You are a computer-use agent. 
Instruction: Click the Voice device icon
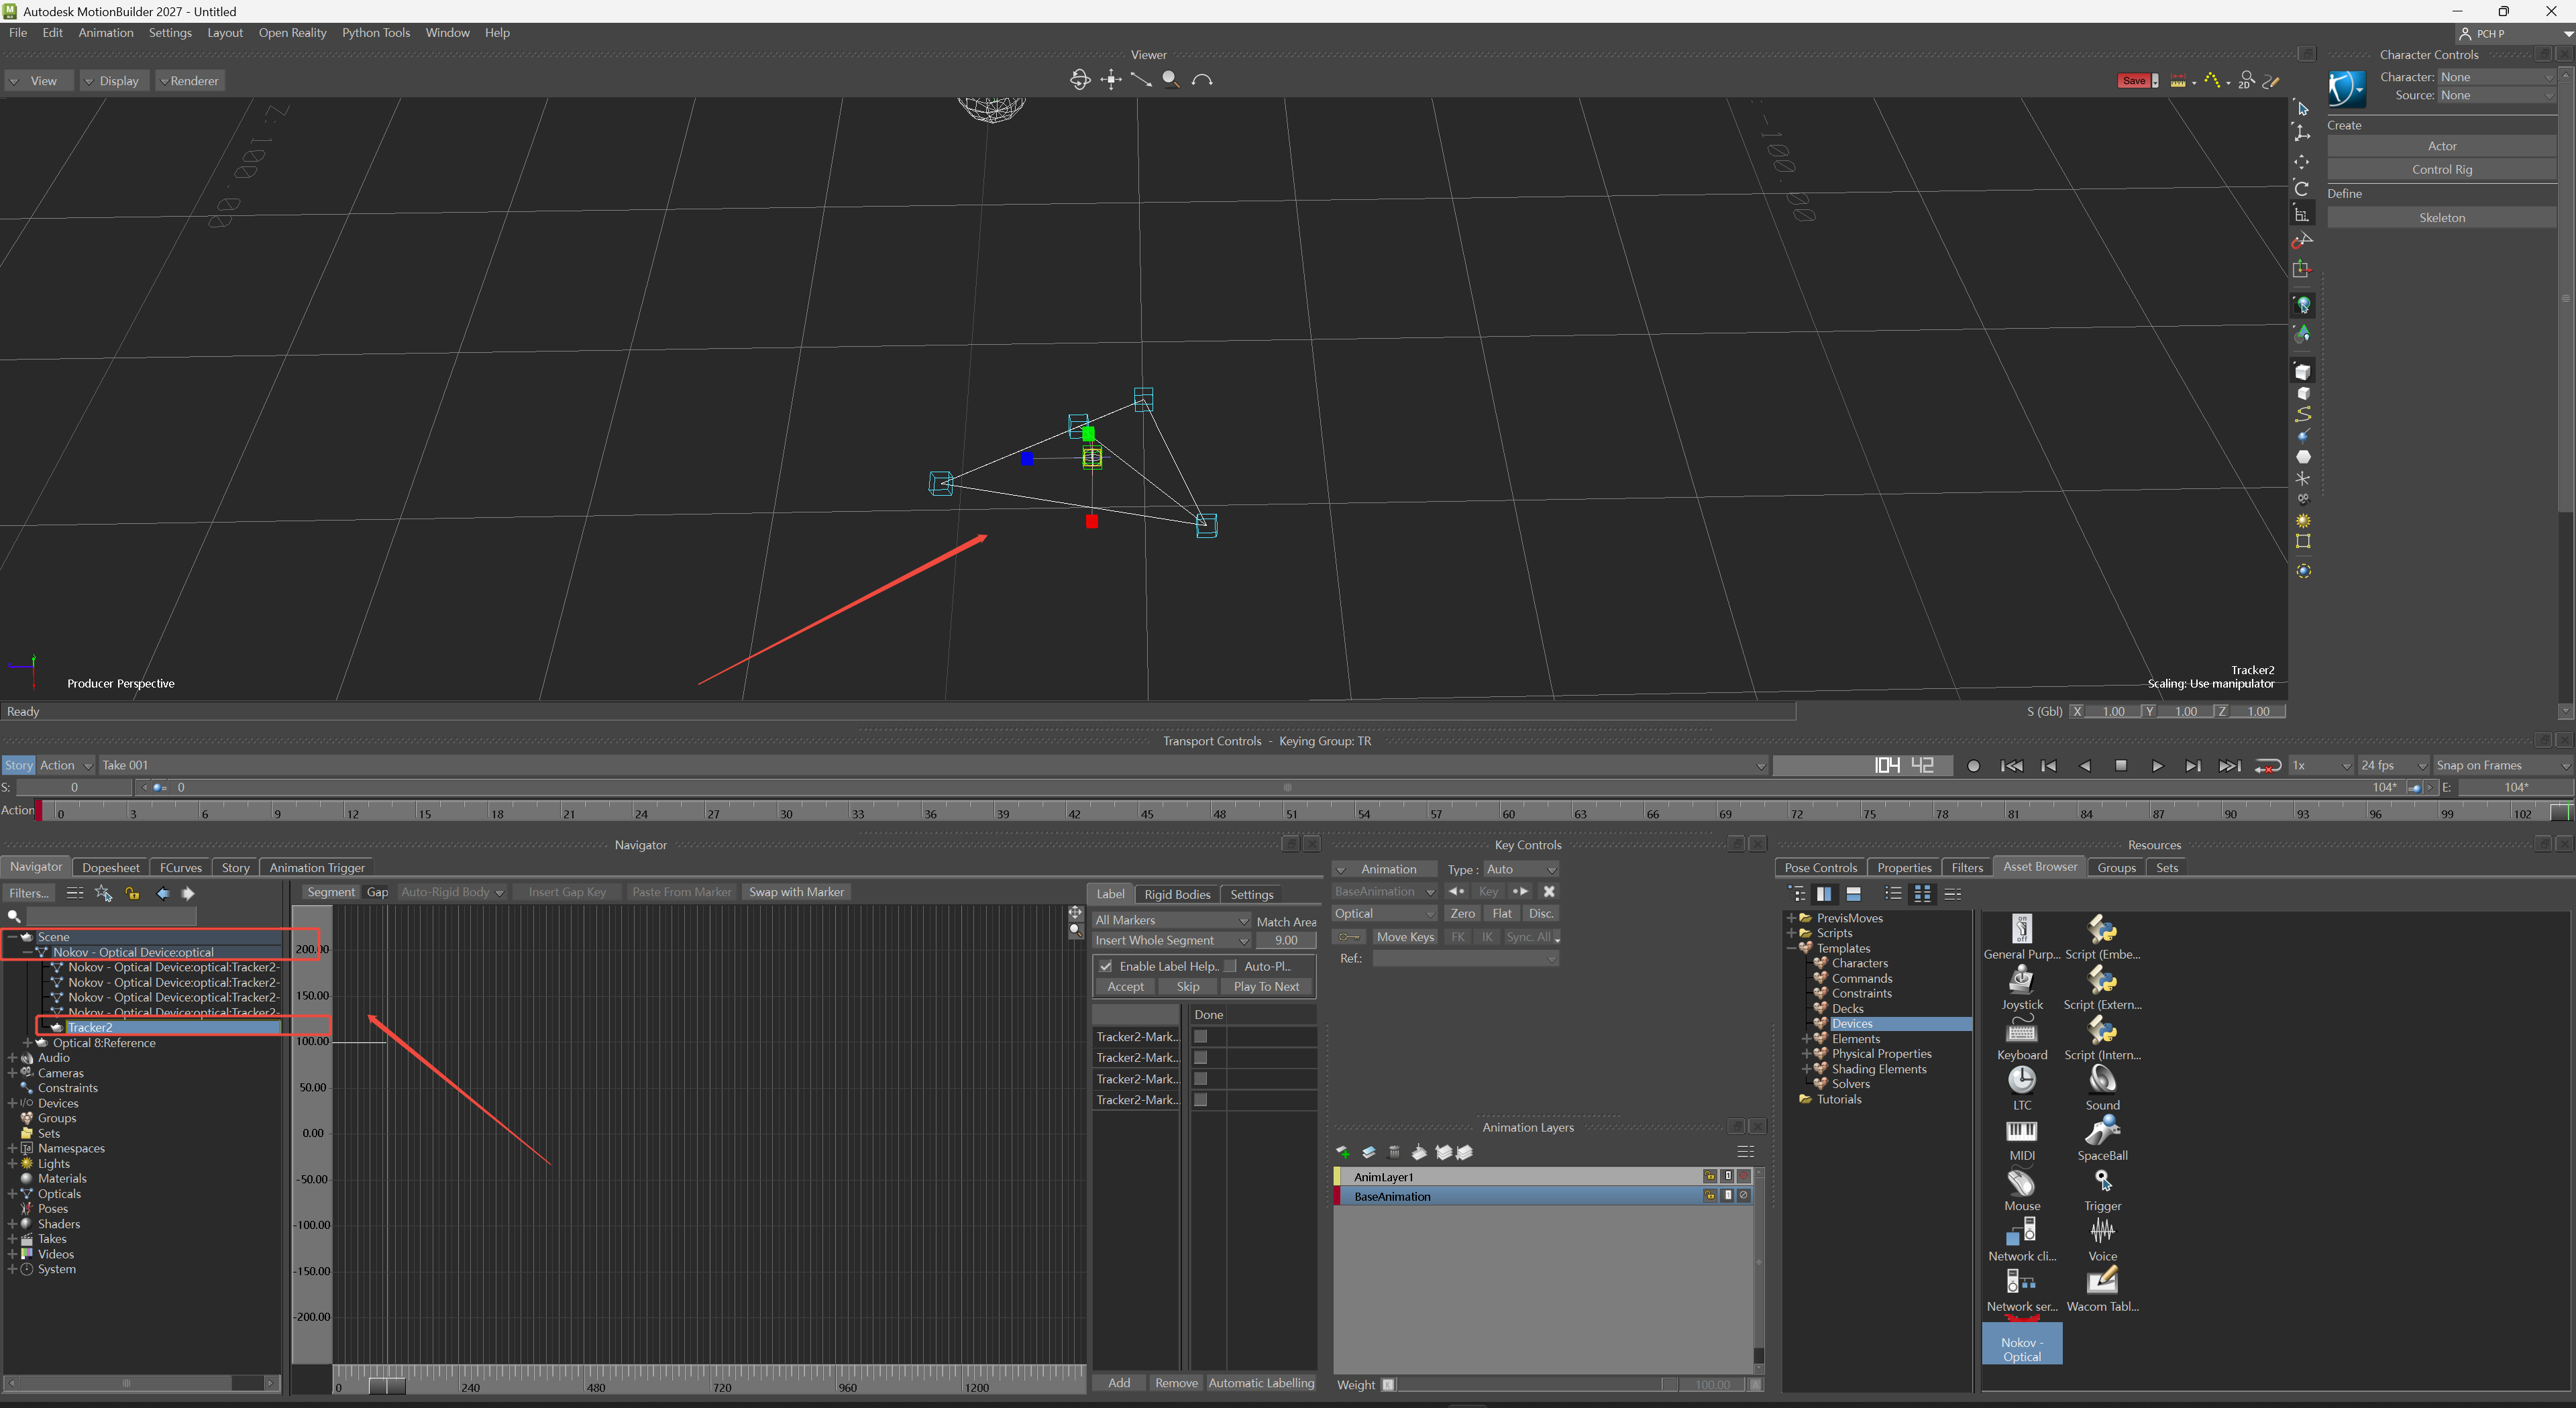pyautogui.click(x=2102, y=1231)
